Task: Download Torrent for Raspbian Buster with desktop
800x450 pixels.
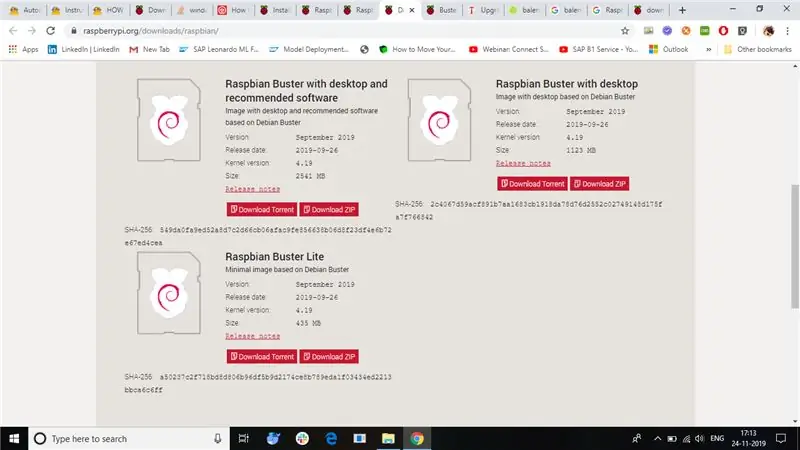Action: pos(532,184)
